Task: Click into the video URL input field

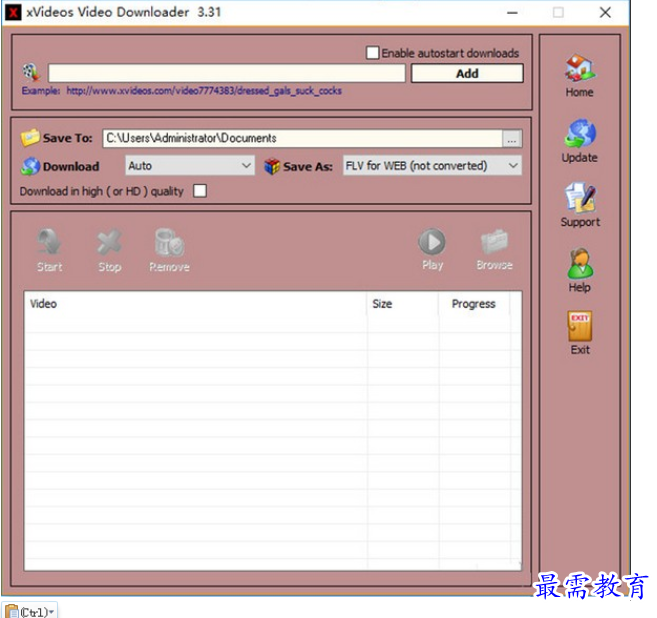Action: pos(227,73)
